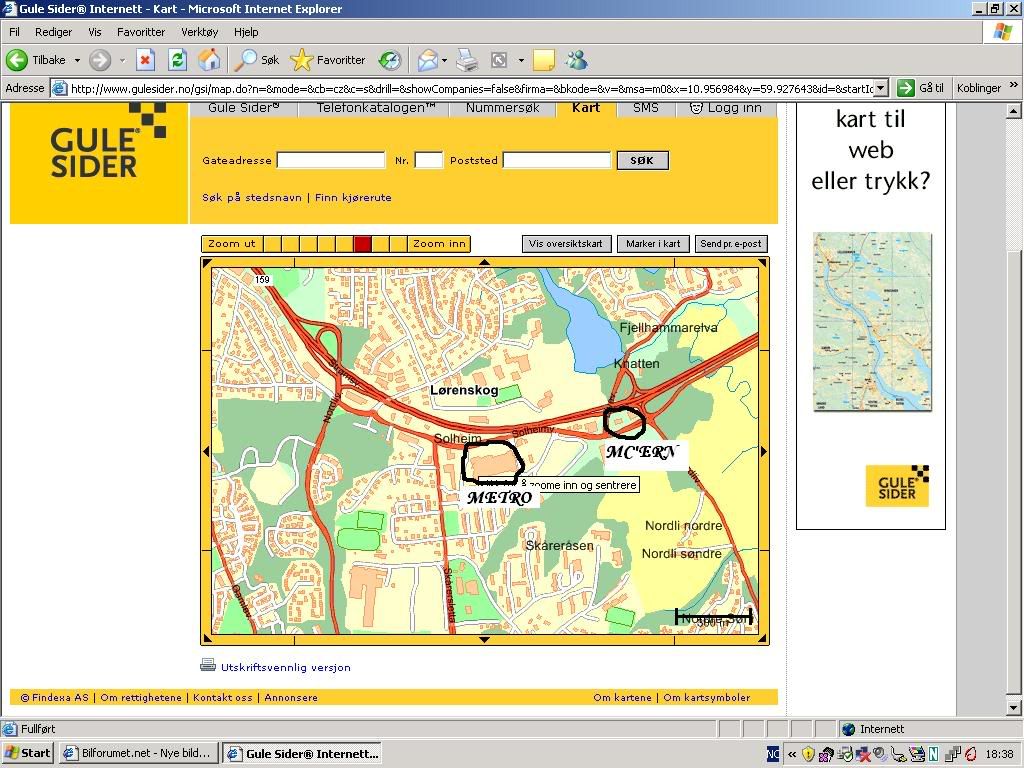Pan the map north with the top arrow

tap(485, 263)
